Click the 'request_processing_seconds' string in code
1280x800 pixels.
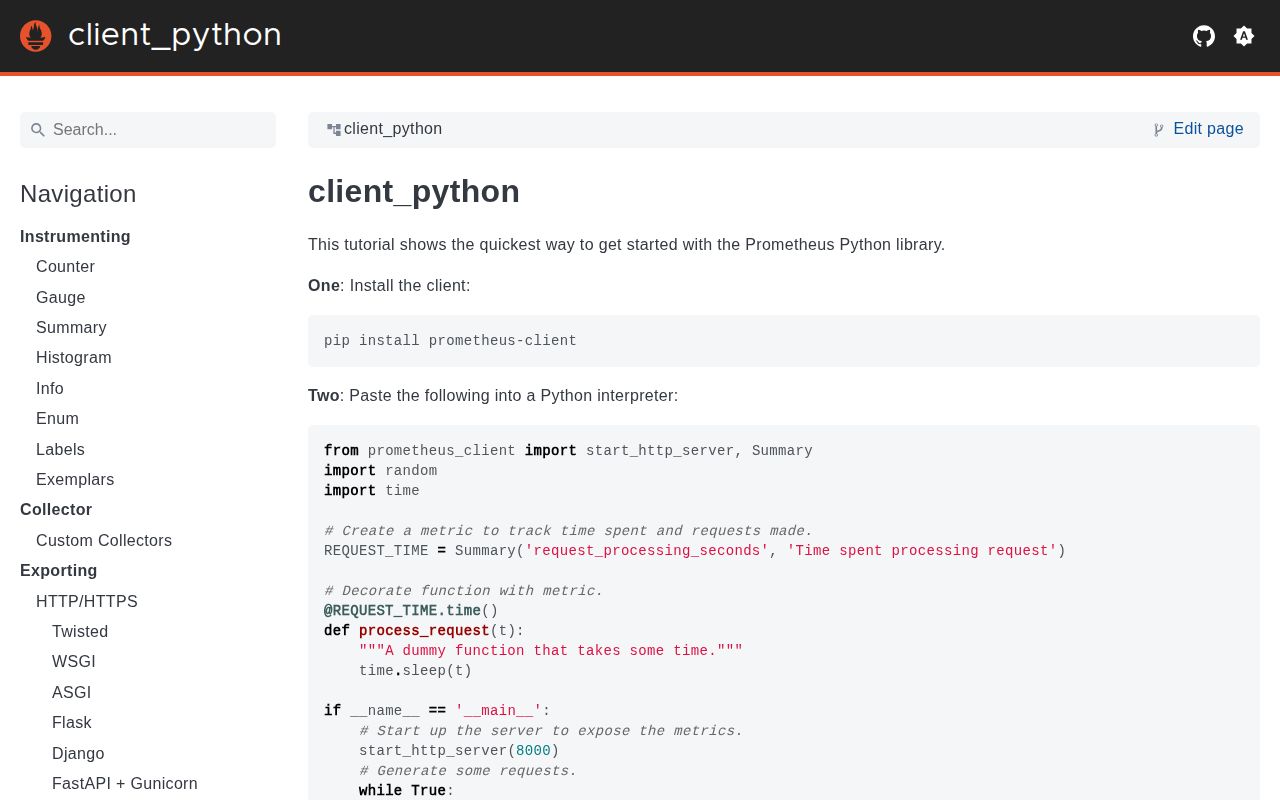point(647,551)
